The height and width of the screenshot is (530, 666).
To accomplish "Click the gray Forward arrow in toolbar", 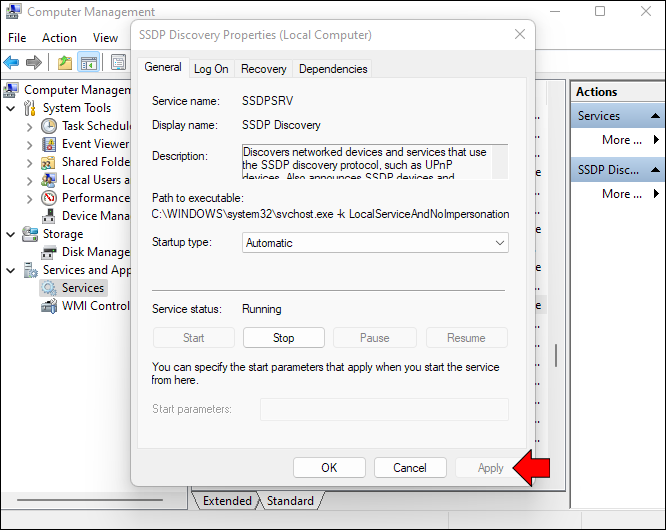I will [34, 63].
